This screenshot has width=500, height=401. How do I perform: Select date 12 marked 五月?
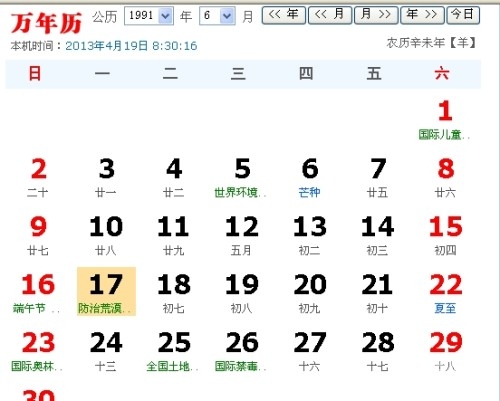tap(241, 236)
